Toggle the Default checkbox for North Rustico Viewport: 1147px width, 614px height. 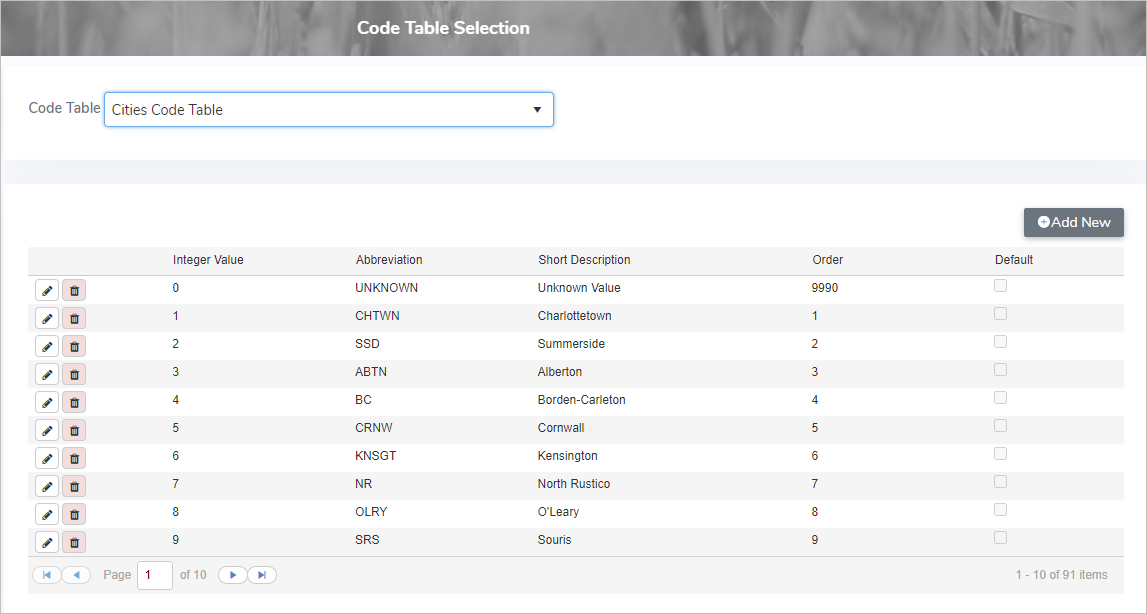pos(1000,480)
